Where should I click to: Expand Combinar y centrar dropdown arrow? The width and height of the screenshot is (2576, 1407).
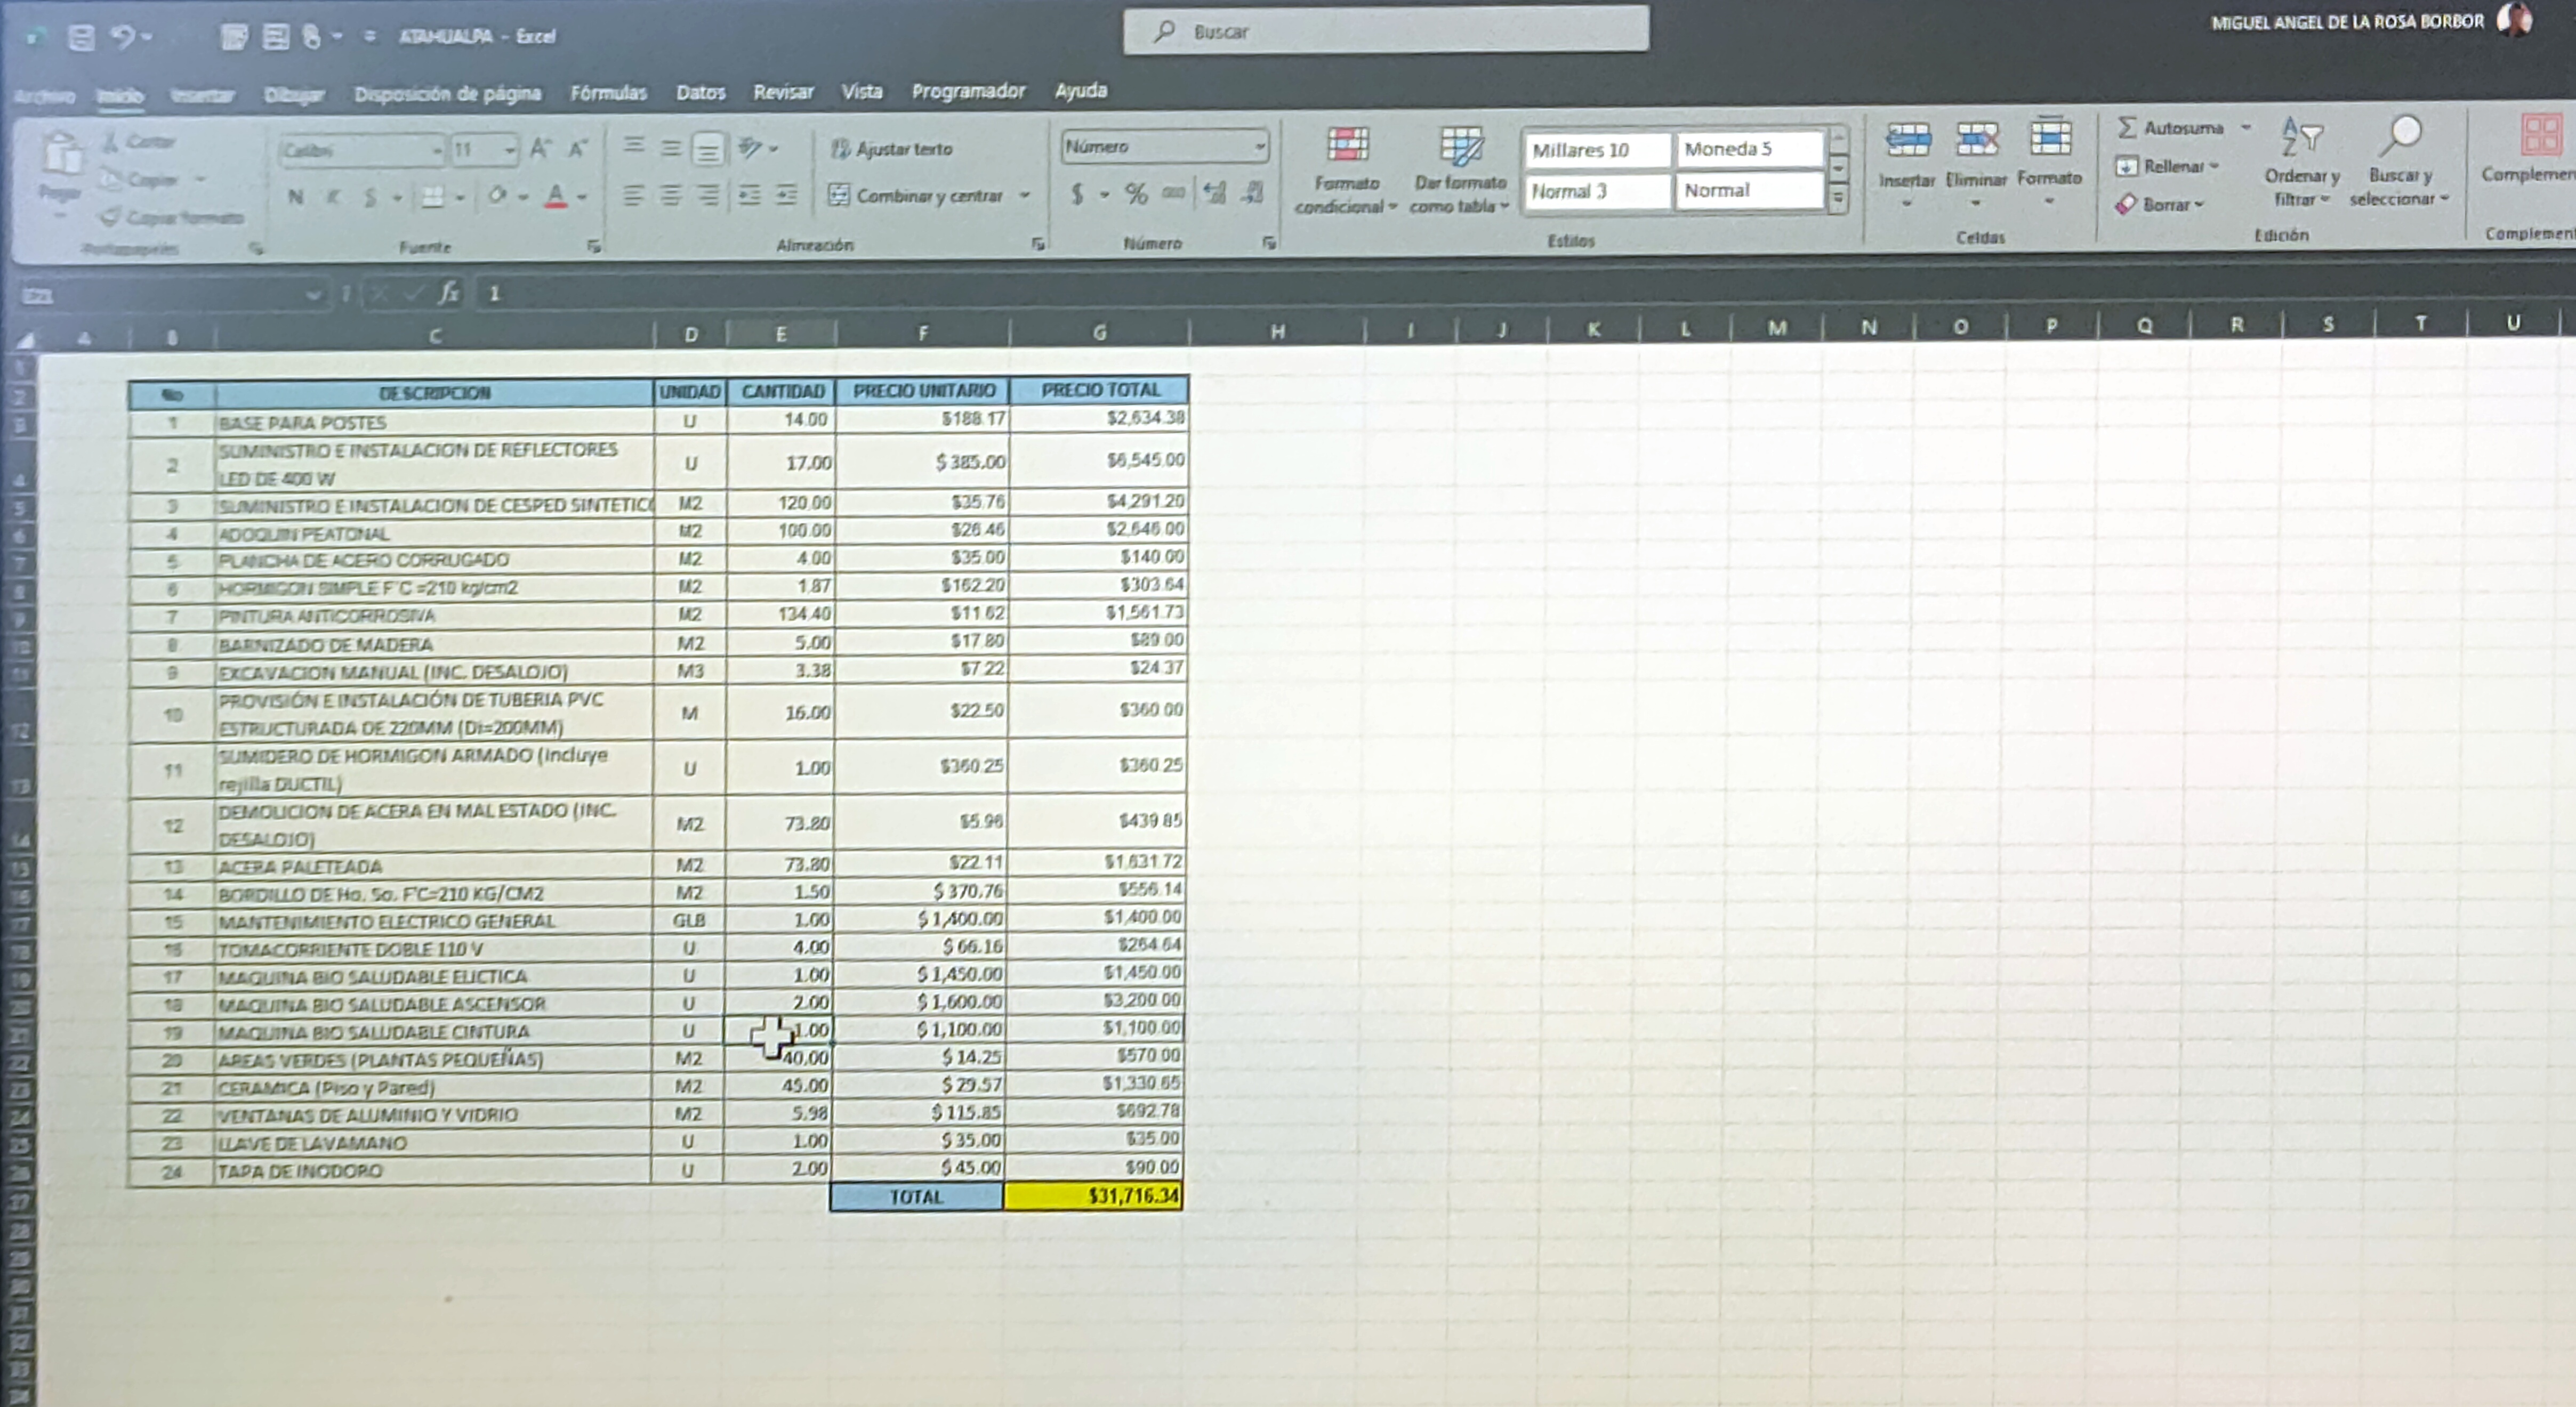[x=1025, y=196]
